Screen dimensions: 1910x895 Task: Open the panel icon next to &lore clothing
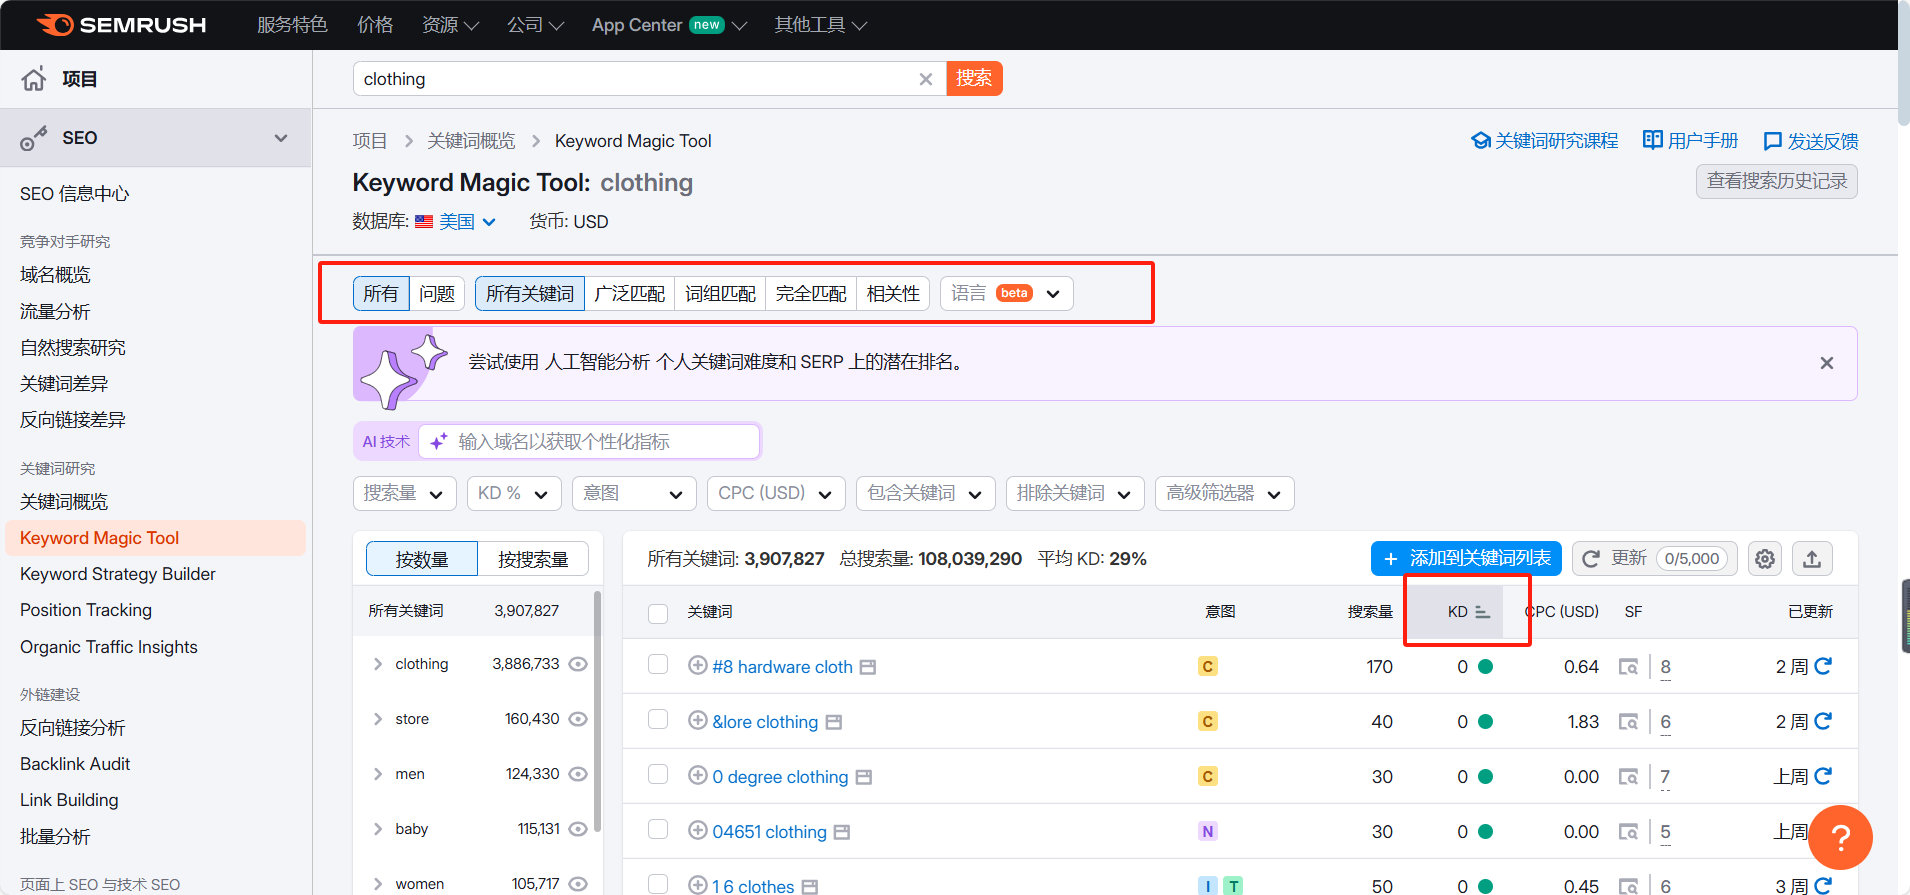834,722
